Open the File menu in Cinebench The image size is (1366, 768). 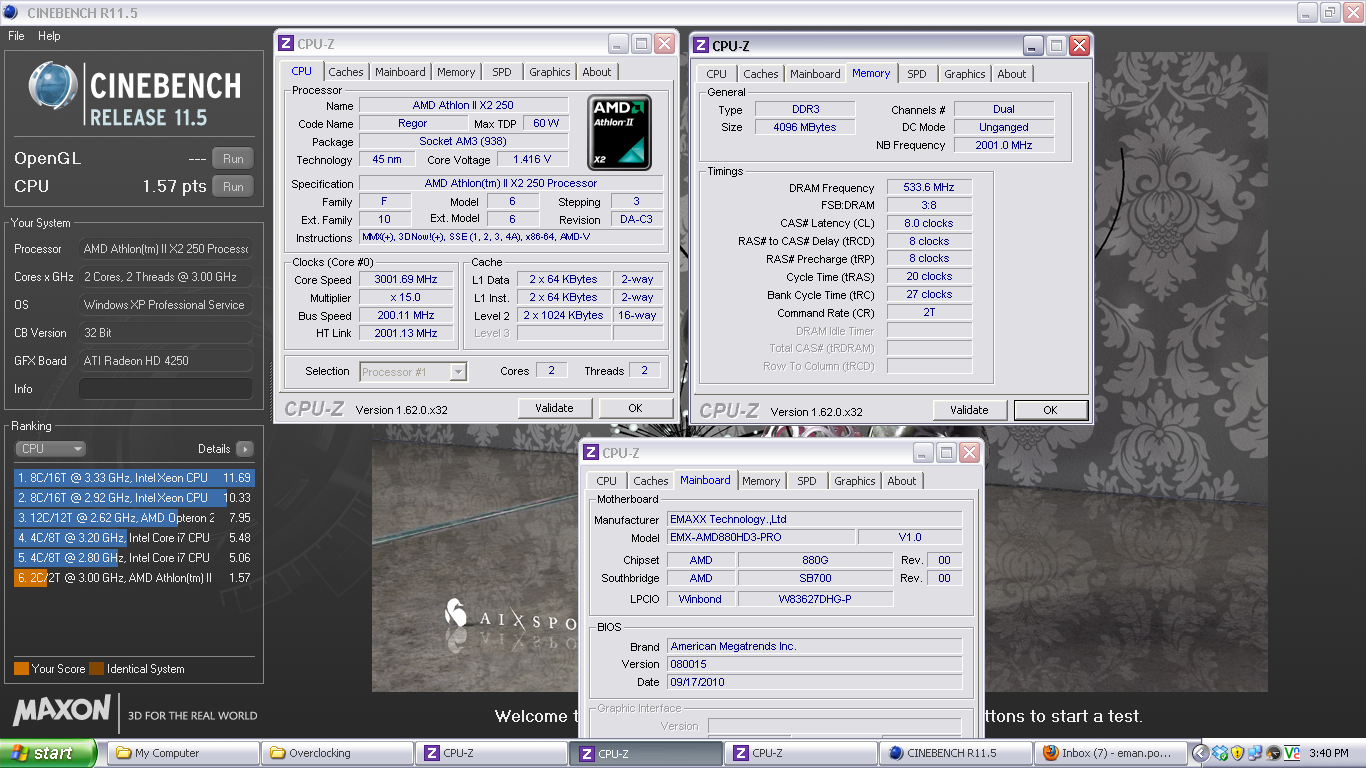16,36
